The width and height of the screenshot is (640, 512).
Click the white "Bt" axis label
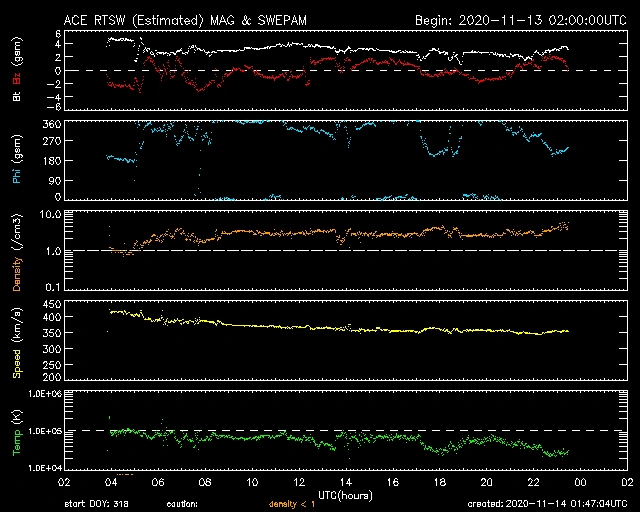tap(17, 97)
